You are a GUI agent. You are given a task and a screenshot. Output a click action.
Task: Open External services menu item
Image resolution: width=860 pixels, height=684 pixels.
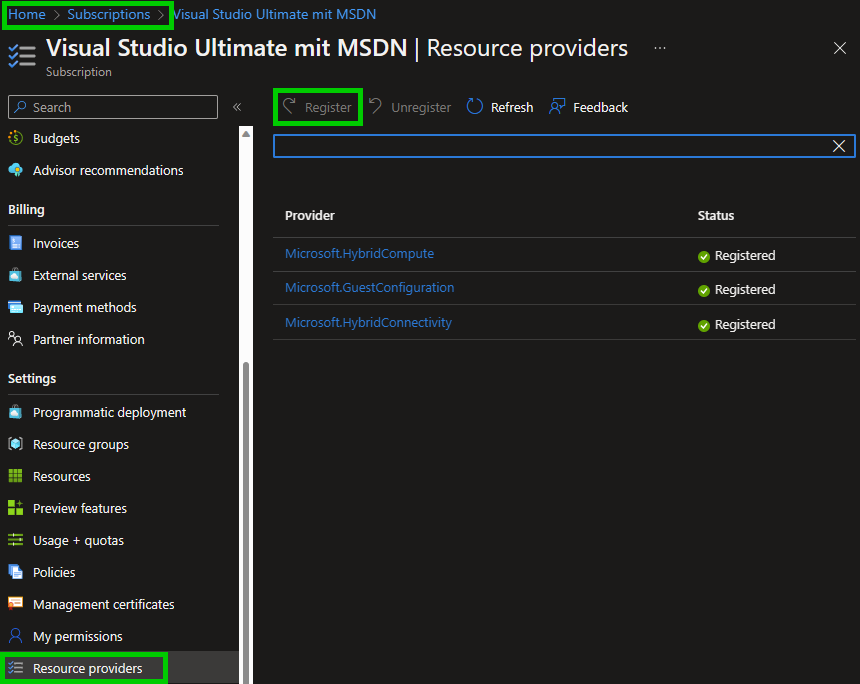point(80,275)
